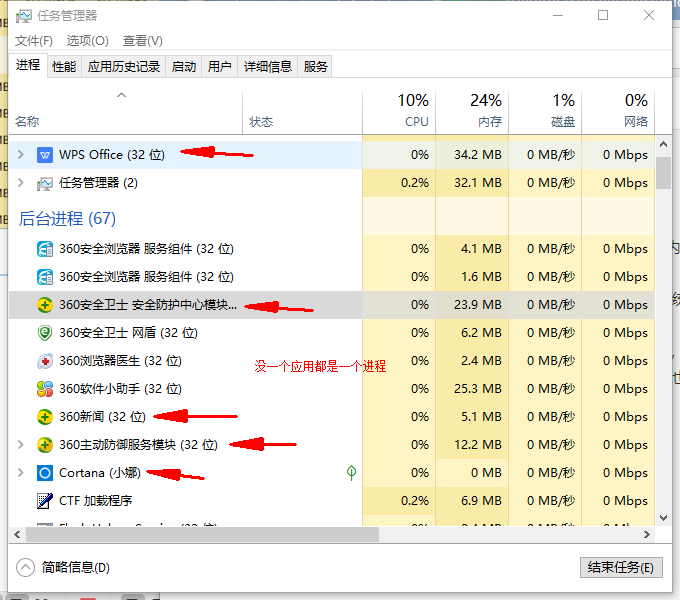Click the 360新闻 icon
The image size is (680, 600).
coord(45,417)
